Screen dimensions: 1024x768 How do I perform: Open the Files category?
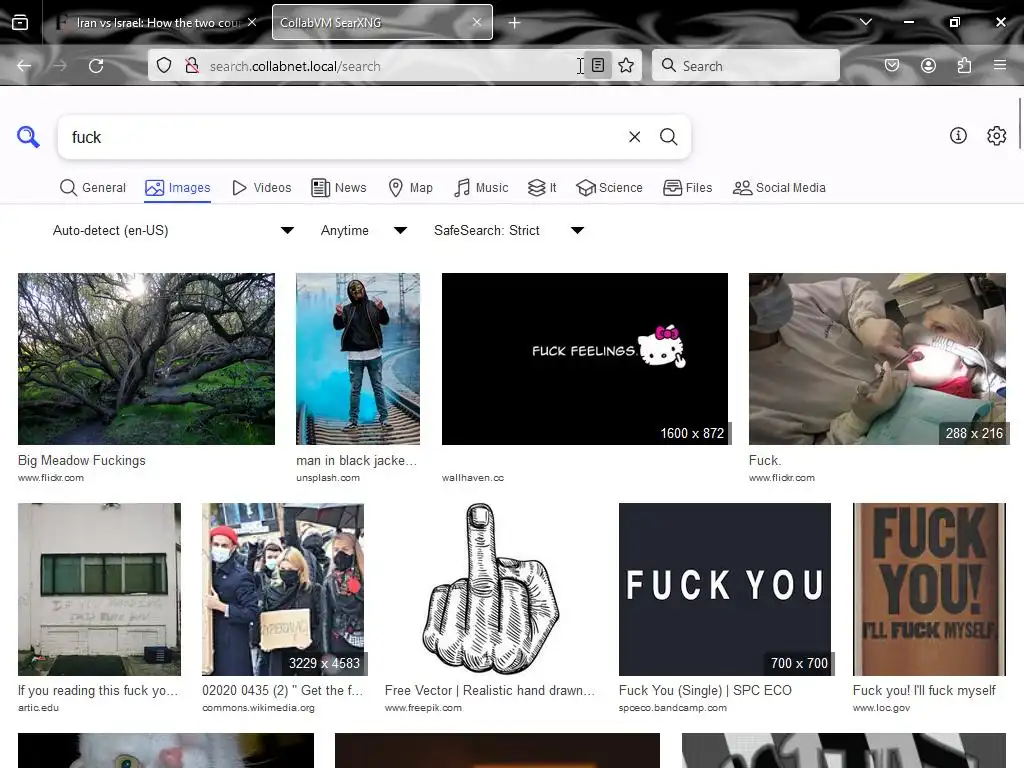click(x=688, y=188)
